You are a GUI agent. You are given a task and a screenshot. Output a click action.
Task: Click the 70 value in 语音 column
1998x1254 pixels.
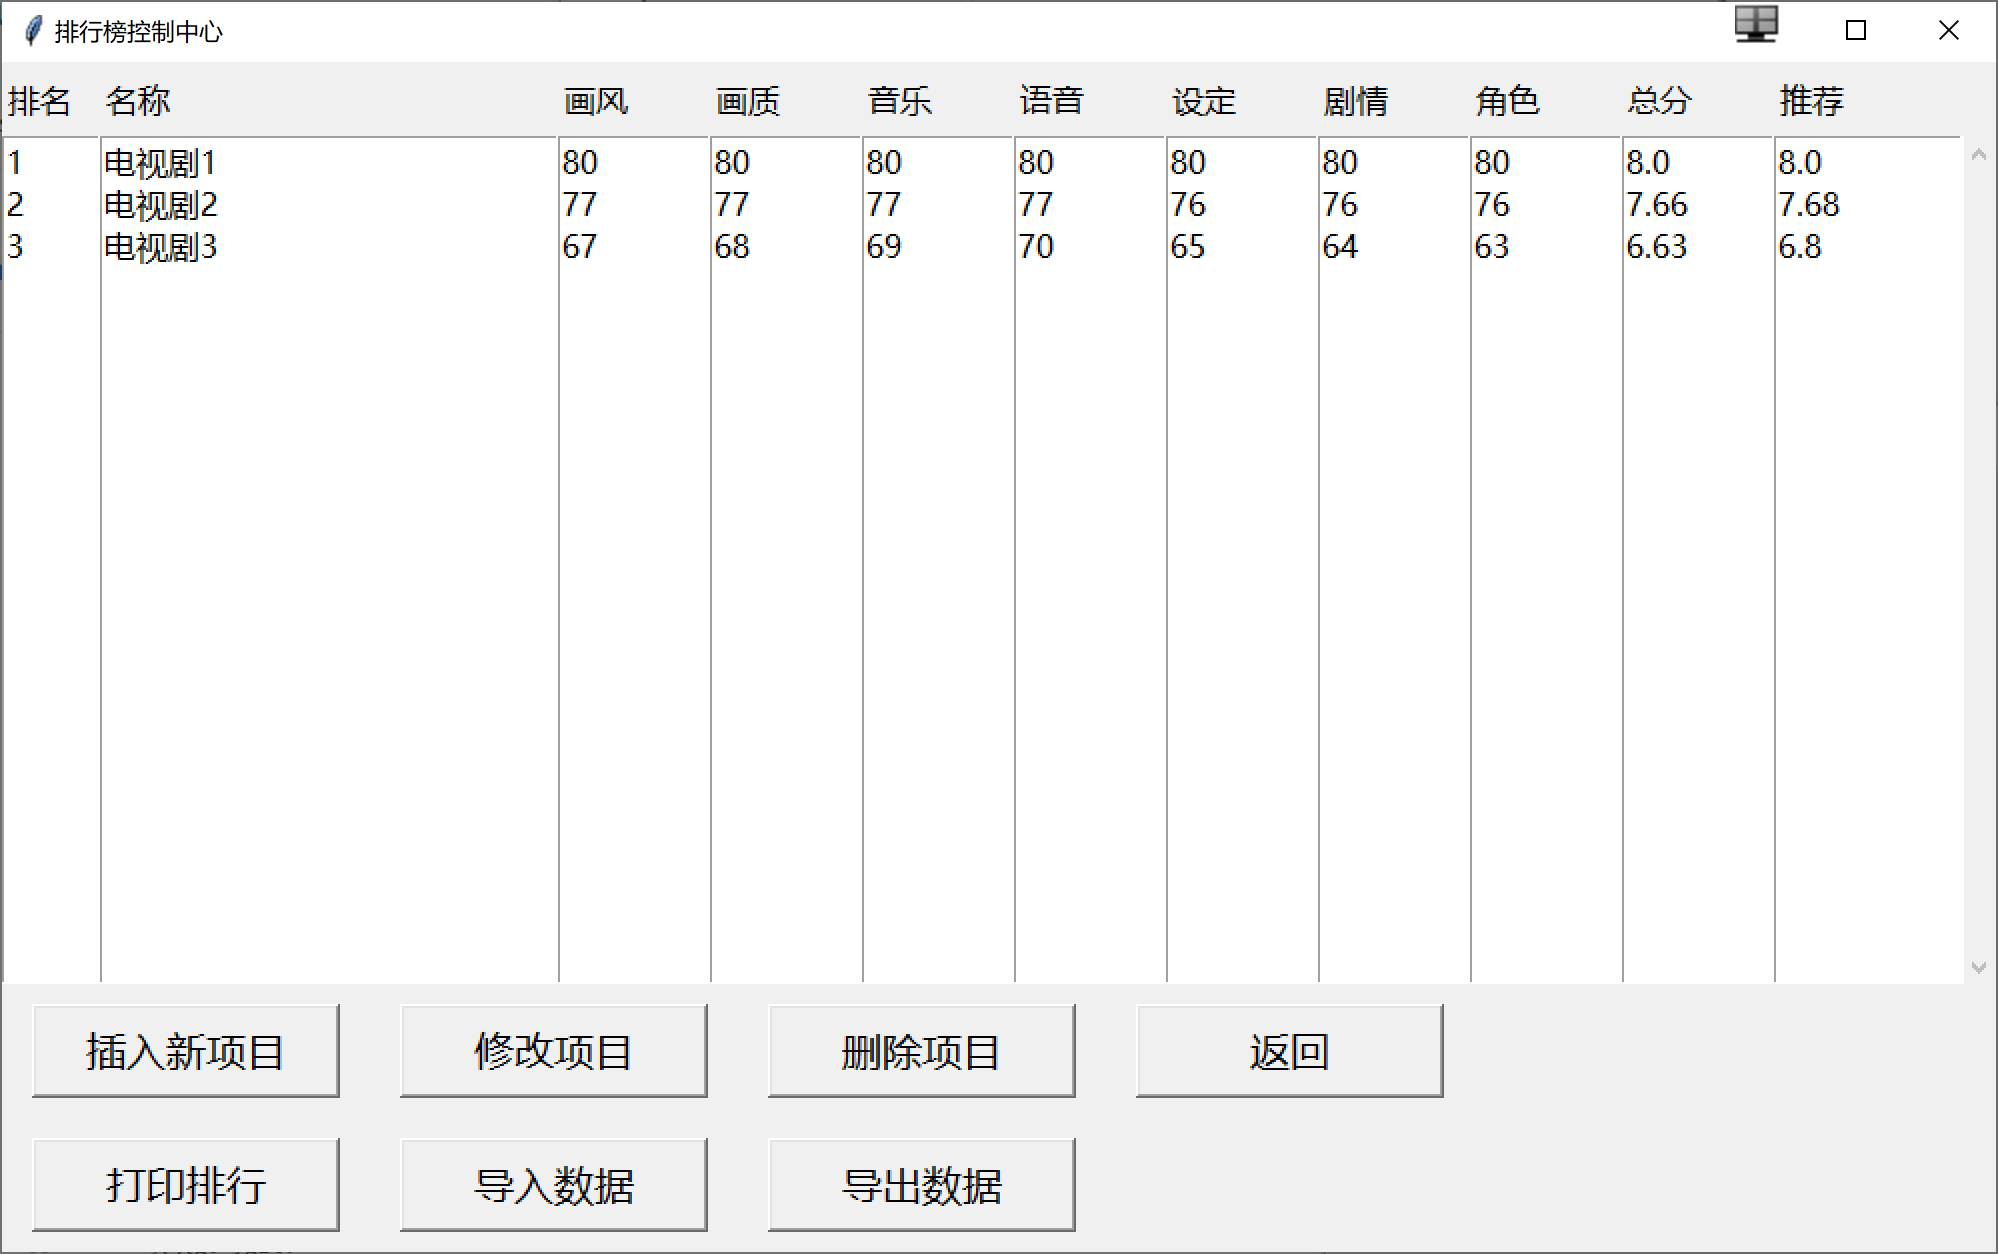(1035, 247)
